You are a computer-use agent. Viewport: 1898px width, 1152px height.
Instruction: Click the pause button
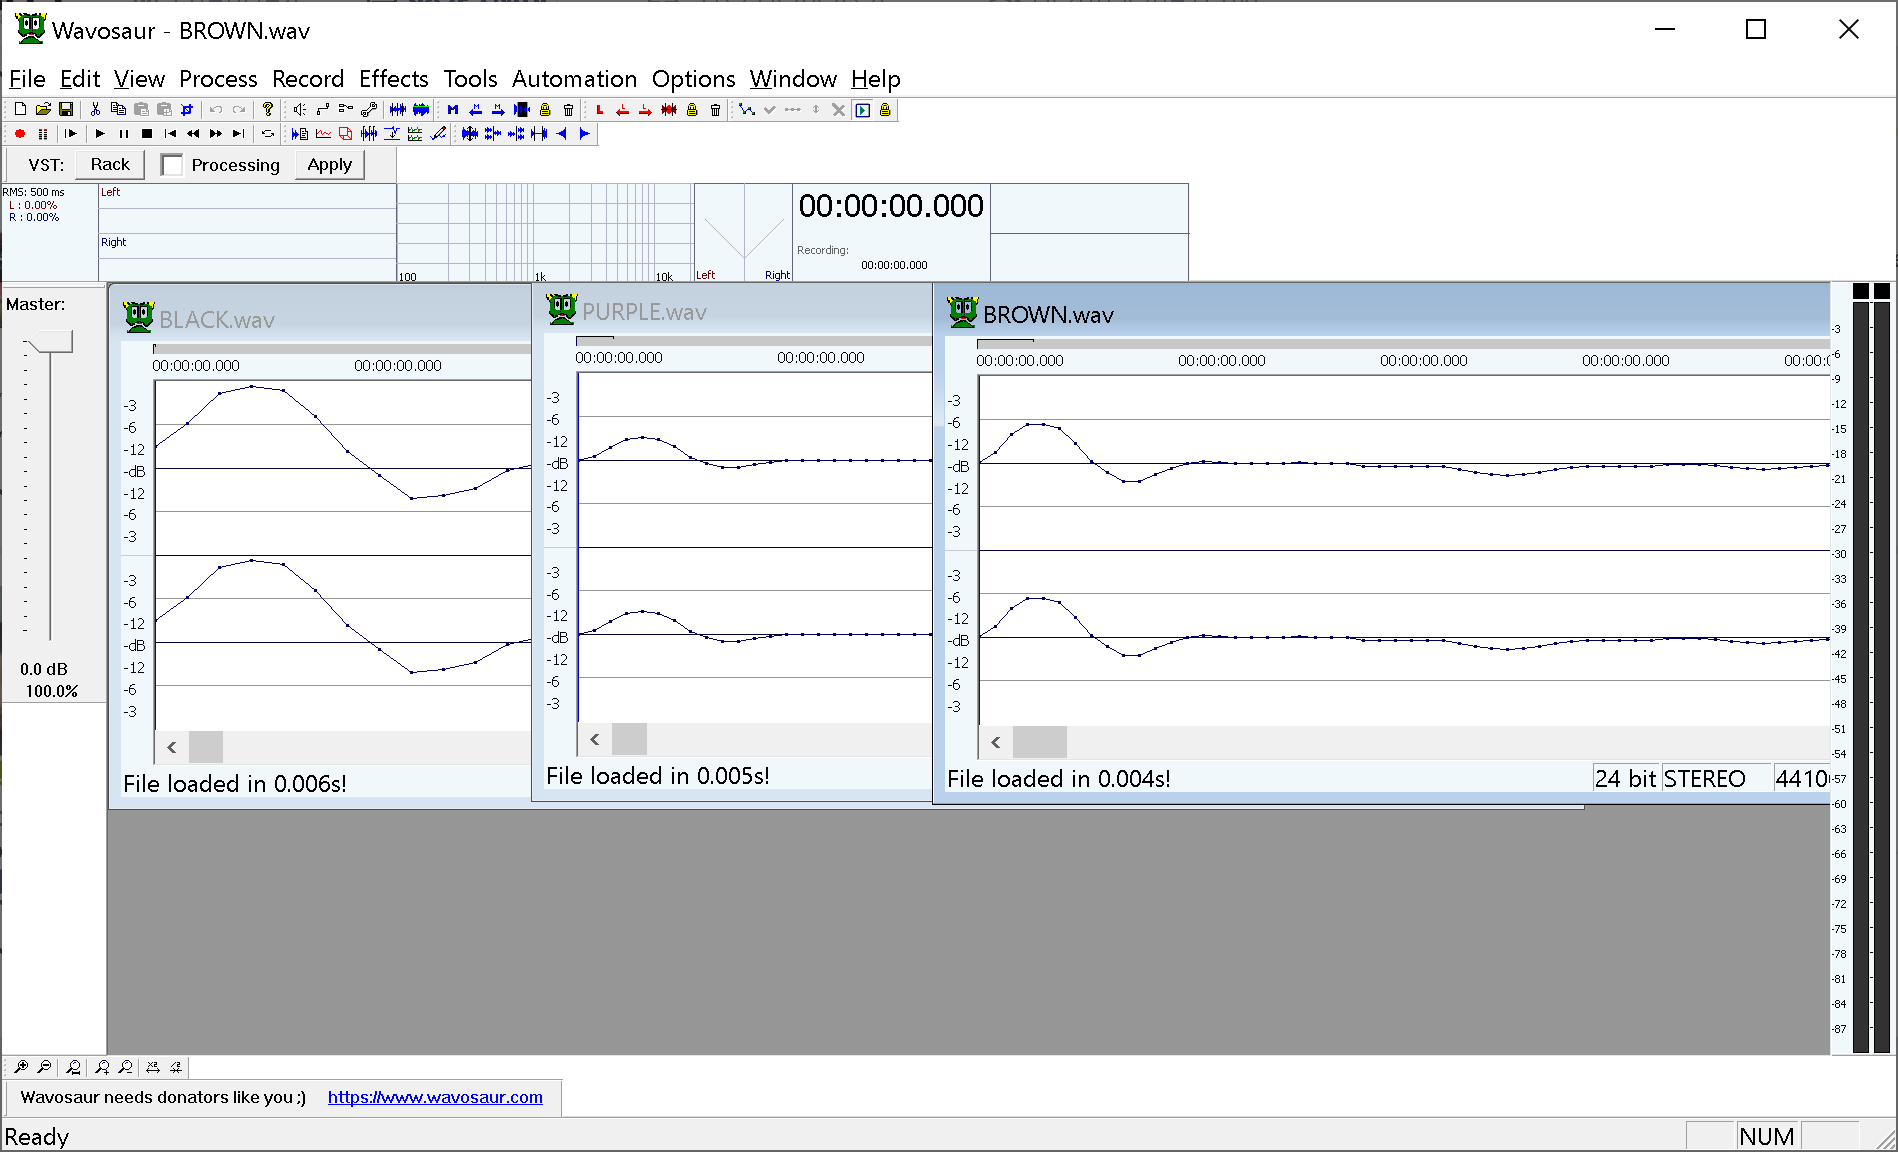[124, 134]
